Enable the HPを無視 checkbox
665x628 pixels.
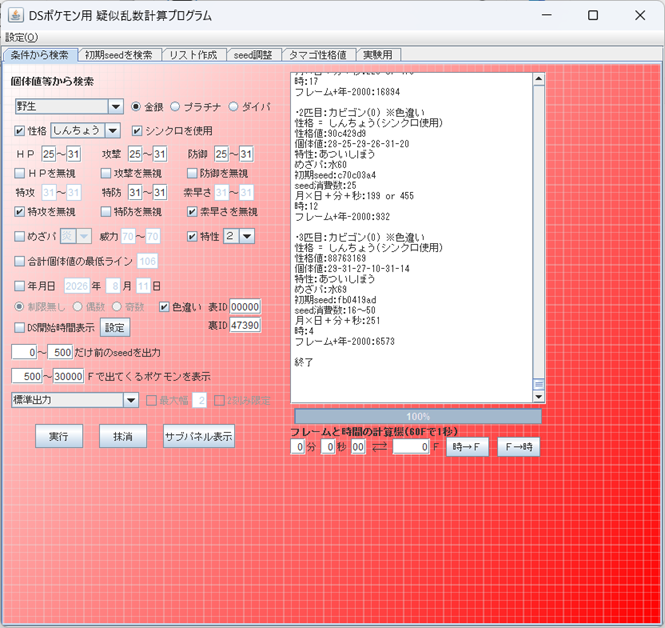point(20,173)
